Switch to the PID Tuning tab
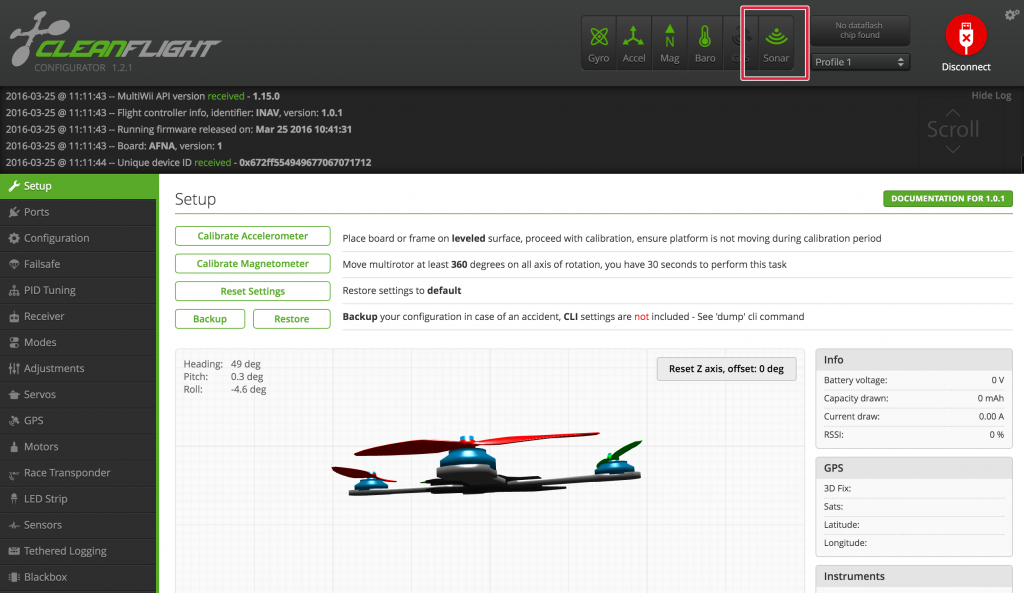The width and height of the screenshot is (1024, 593). [46, 289]
